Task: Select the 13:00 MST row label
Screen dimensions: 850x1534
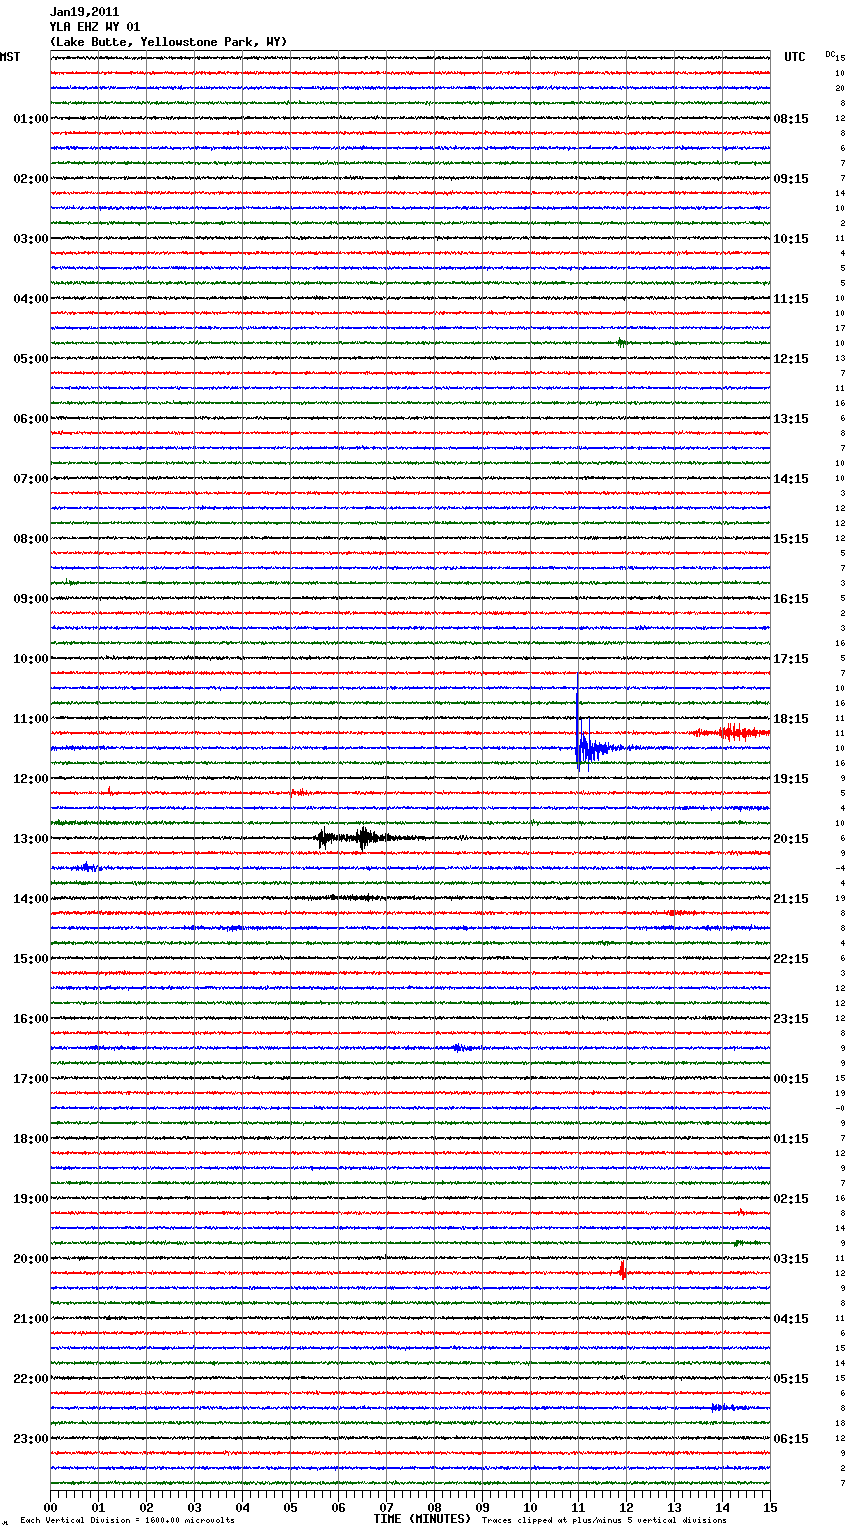Action: (31, 839)
